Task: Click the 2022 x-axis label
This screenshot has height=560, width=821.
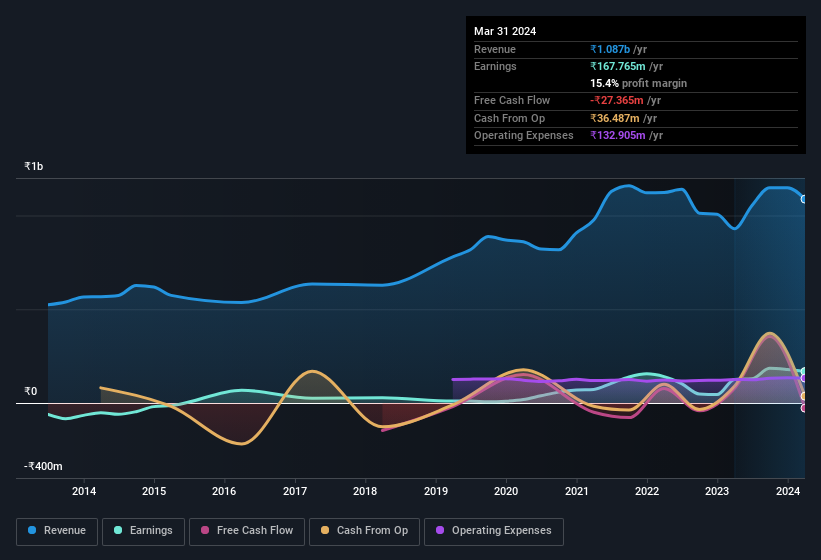Action: coord(647,491)
